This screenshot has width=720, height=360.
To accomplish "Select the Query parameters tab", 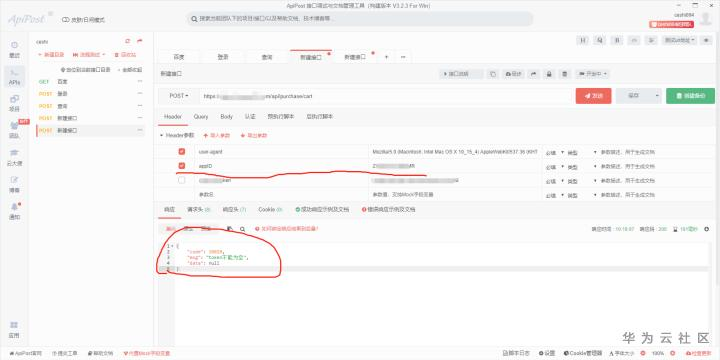I will click(201, 117).
